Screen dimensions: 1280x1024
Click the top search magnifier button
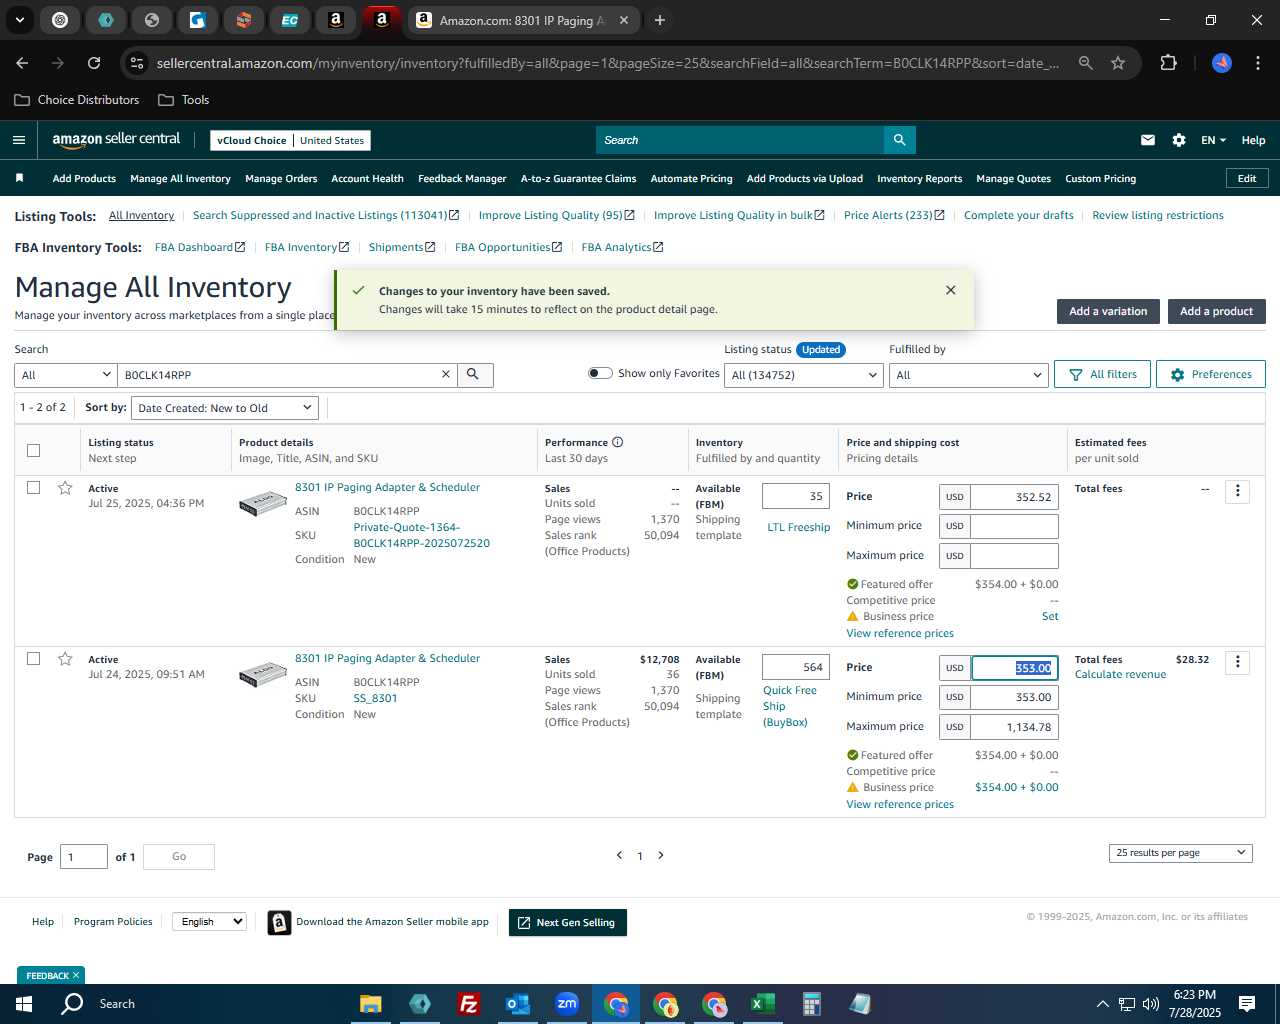(899, 140)
